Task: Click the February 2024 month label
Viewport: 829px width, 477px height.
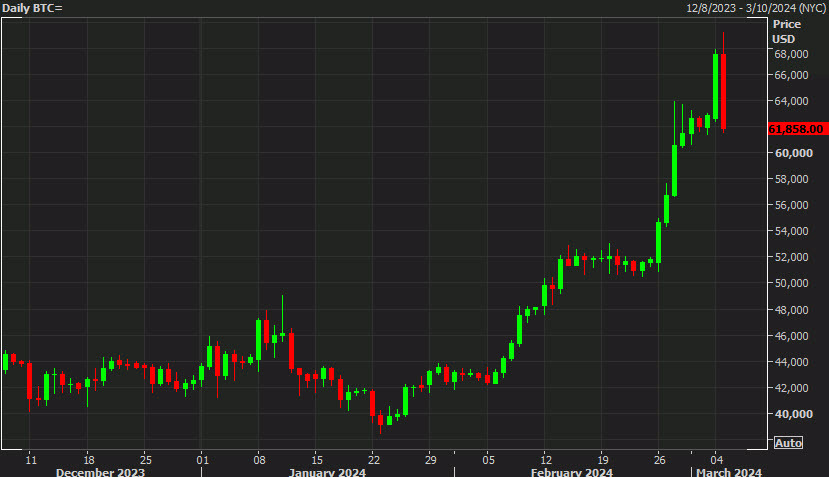Action: pyautogui.click(x=572, y=472)
